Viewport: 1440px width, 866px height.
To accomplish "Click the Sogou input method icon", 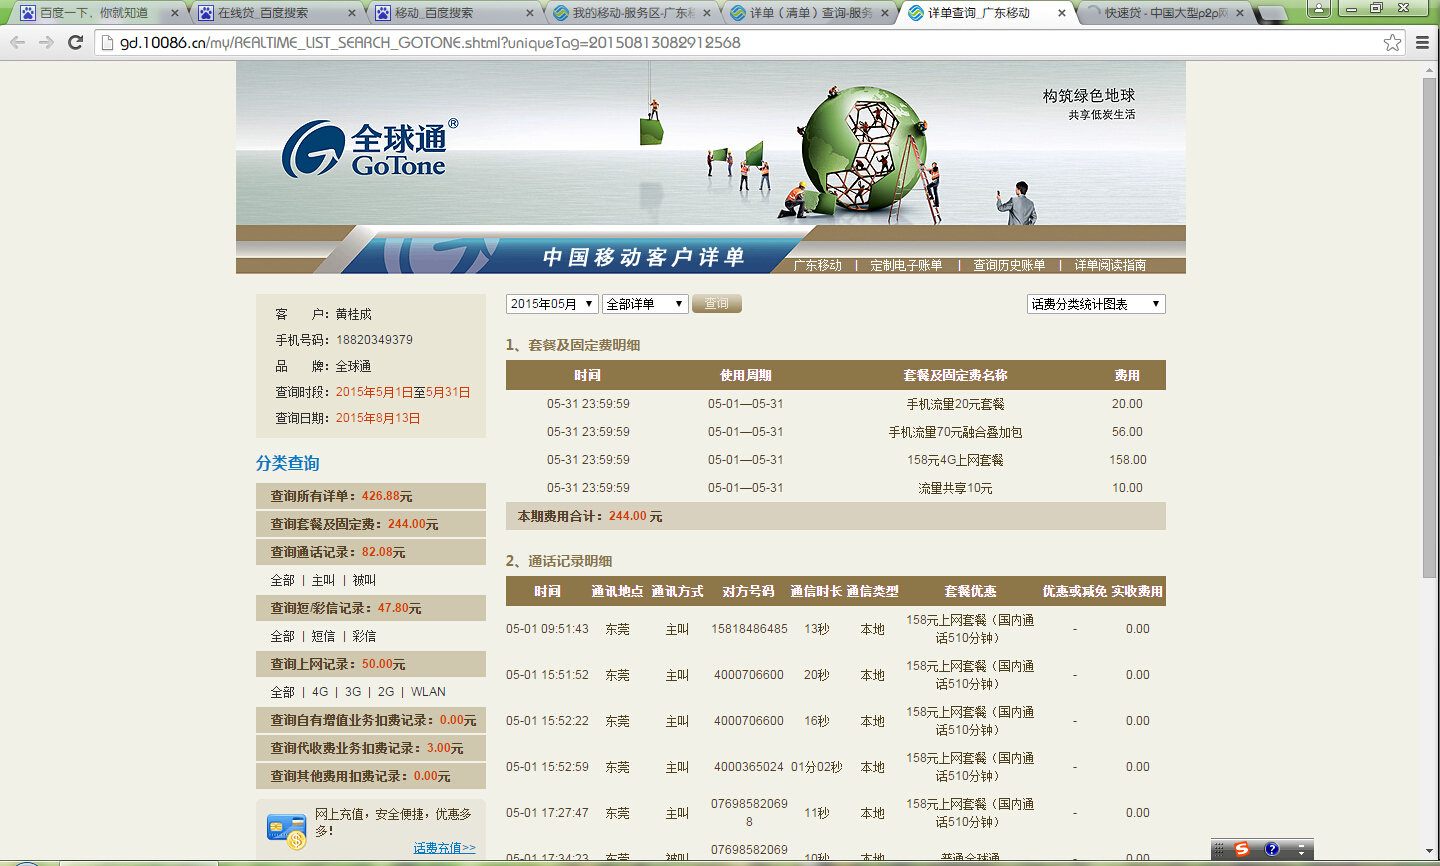I will click(1242, 849).
